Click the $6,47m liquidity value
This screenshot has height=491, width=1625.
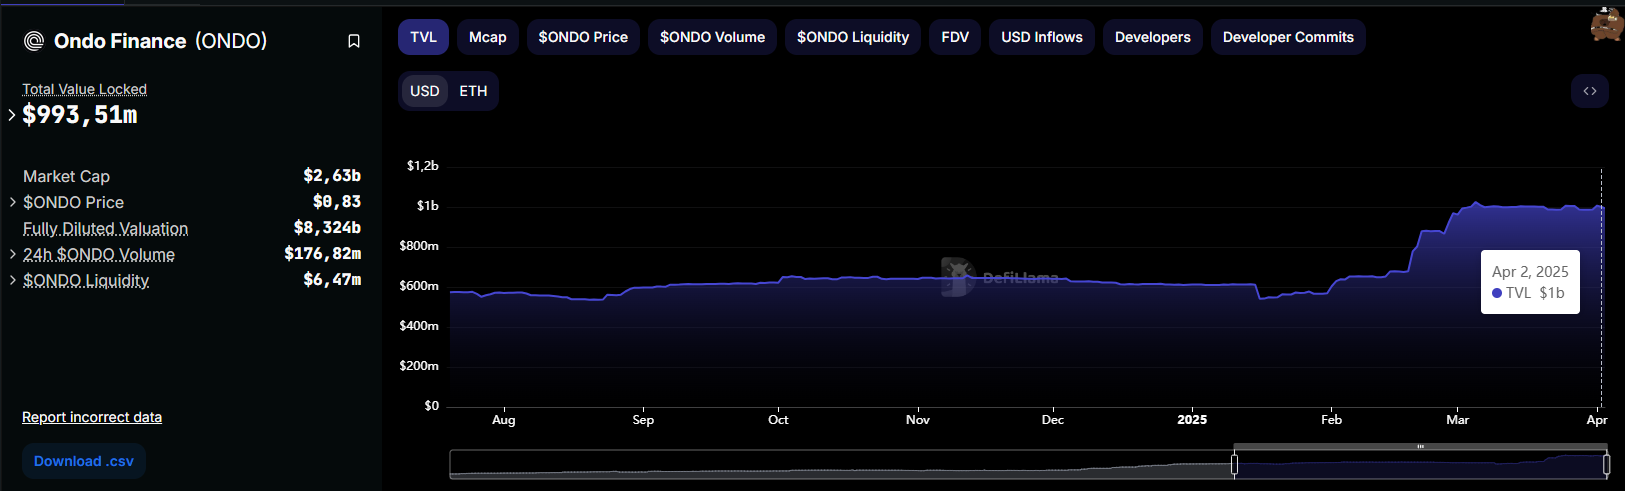pyautogui.click(x=332, y=280)
